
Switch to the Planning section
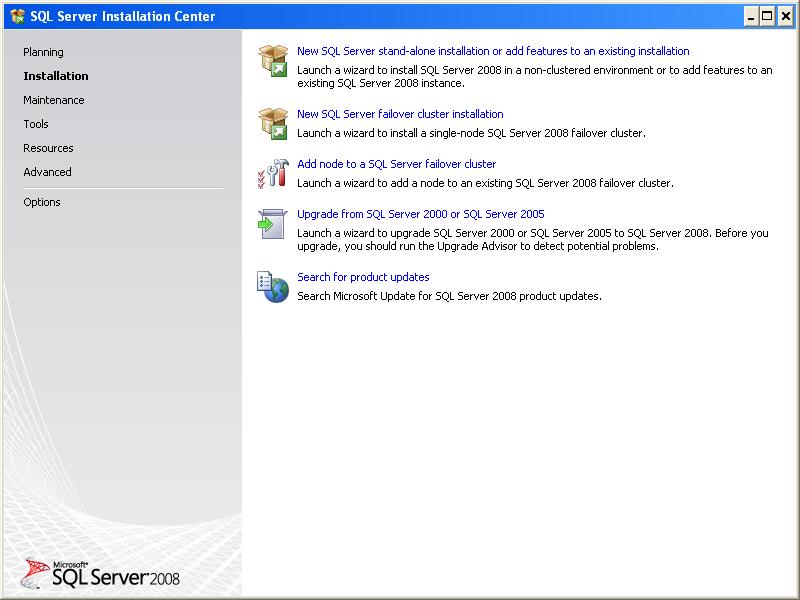tap(43, 52)
